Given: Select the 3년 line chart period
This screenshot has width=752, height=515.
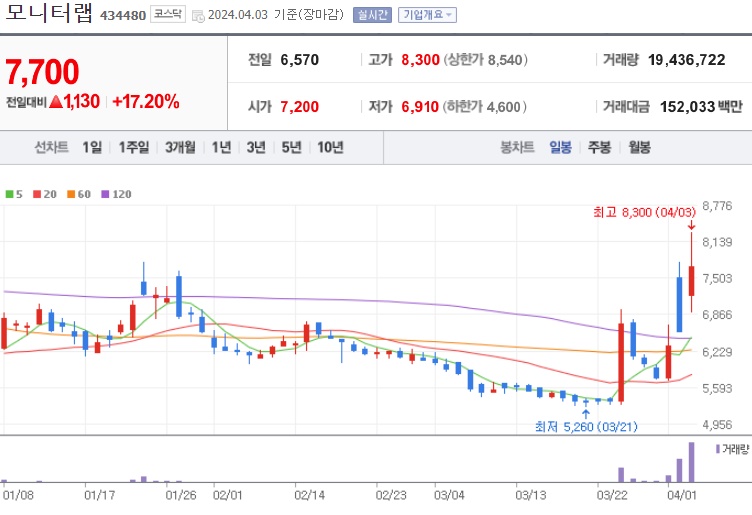Looking at the screenshot, I should [256, 147].
